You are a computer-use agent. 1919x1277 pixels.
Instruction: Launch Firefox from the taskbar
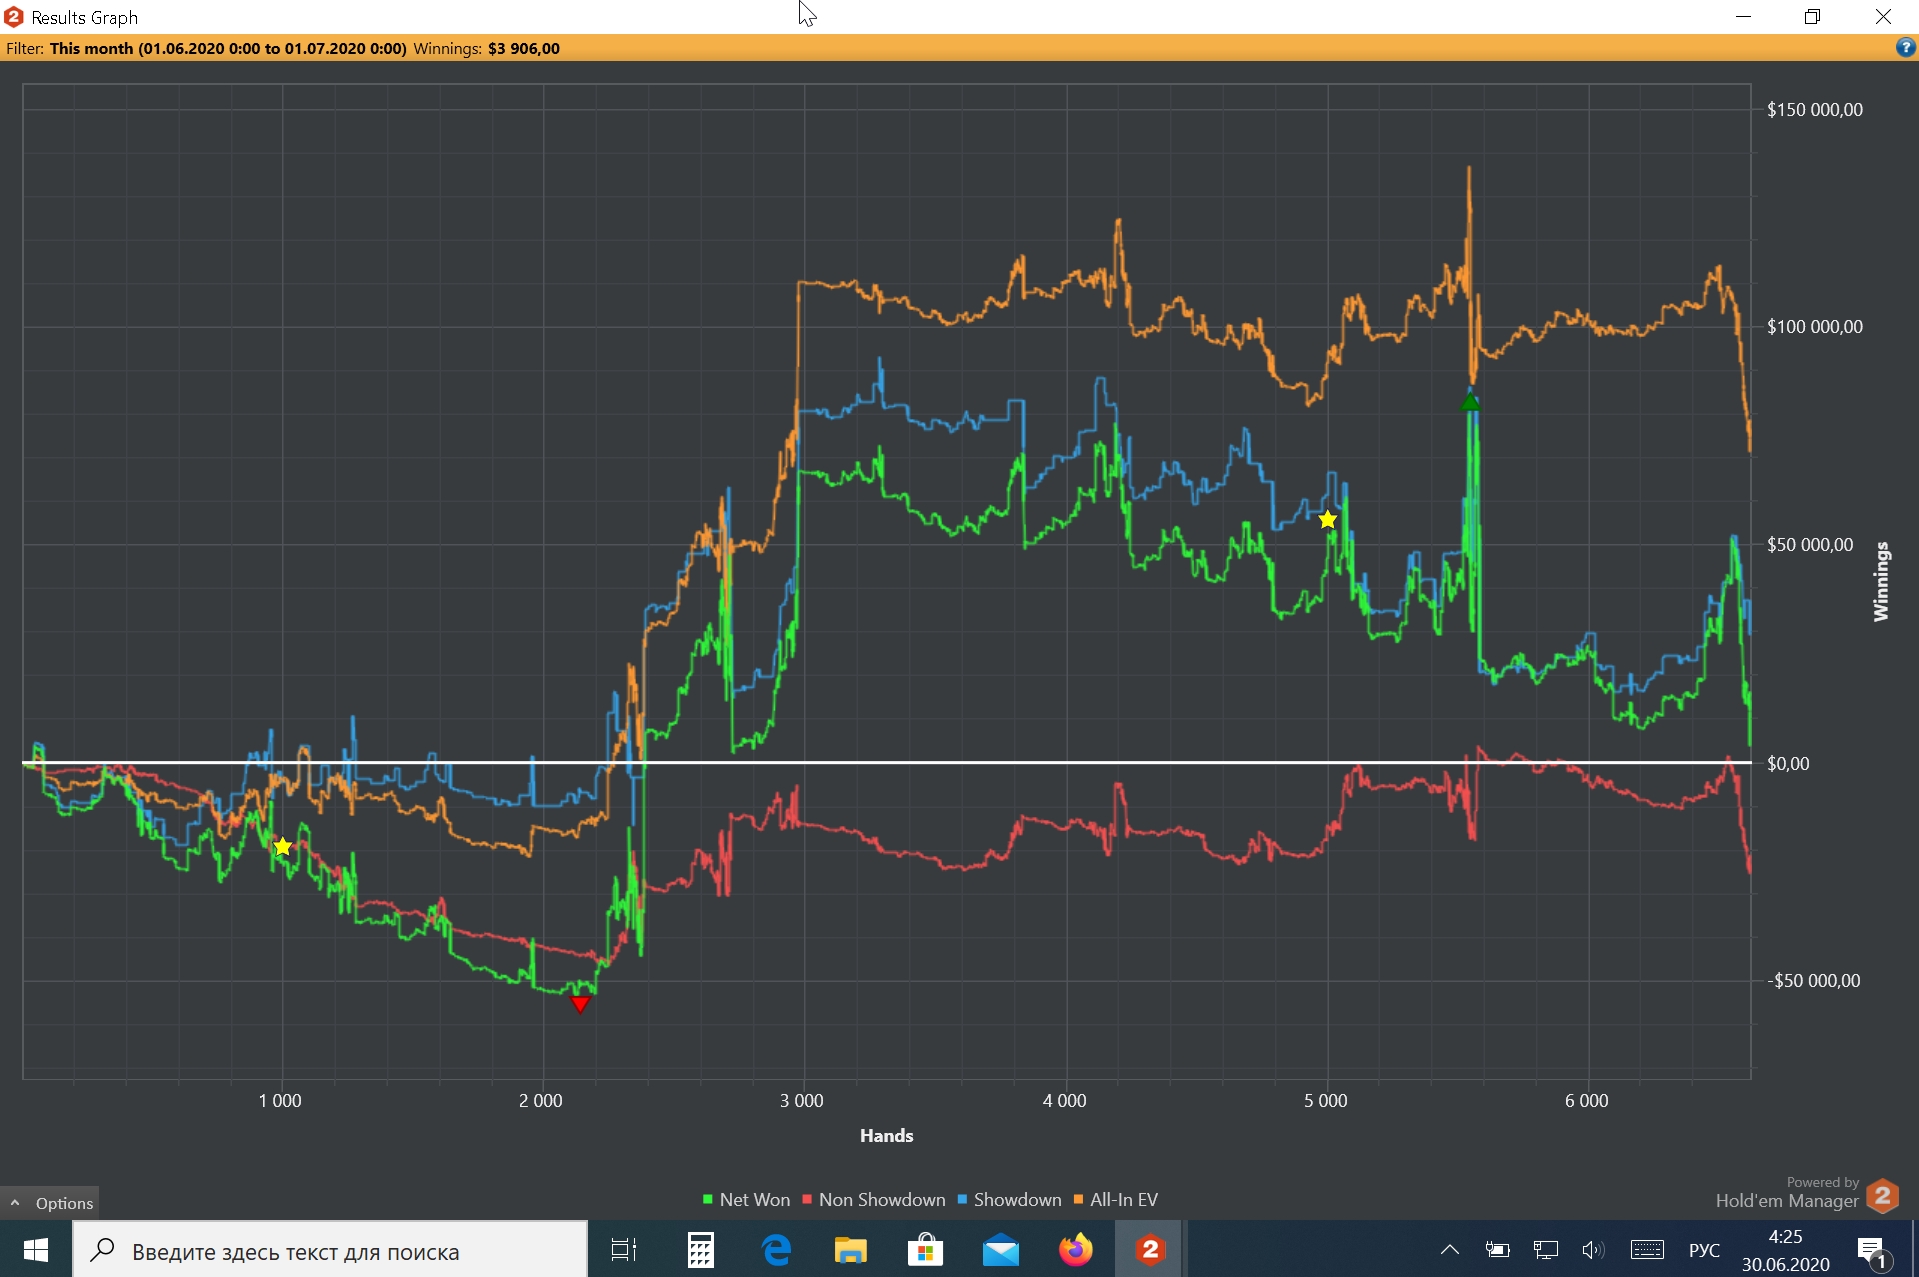1076,1250
